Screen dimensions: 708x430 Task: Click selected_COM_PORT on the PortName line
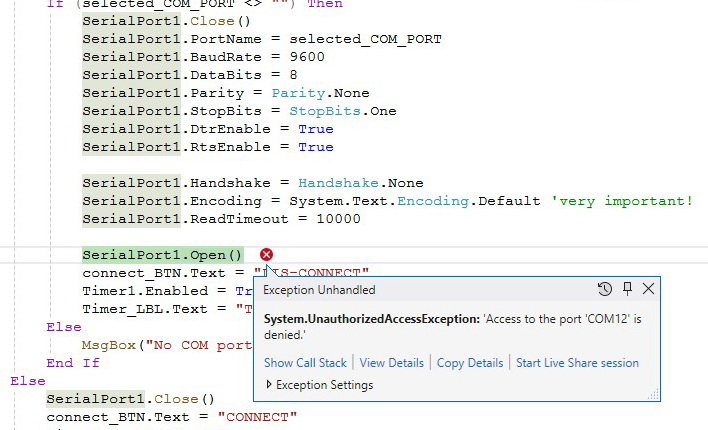365,39
